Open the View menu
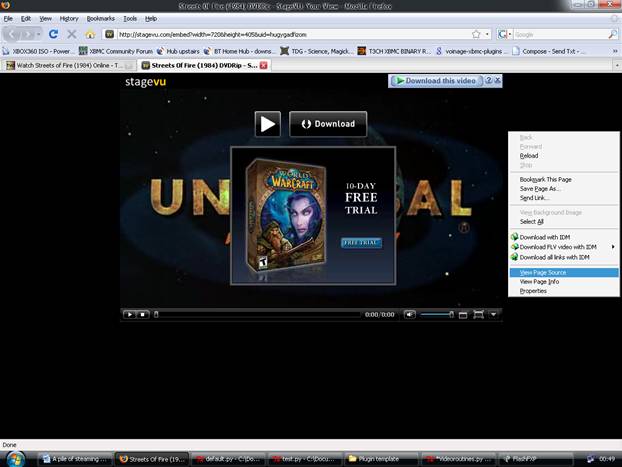622x467 pixels. 45,19
